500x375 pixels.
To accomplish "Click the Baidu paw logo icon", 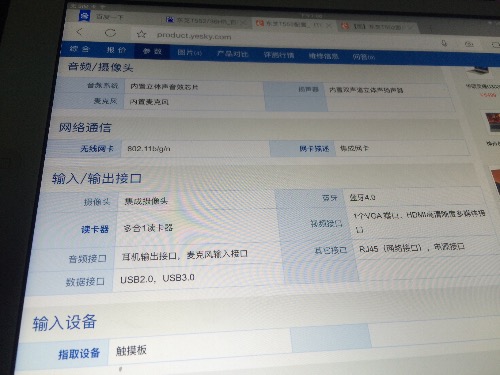I will 84,15.
